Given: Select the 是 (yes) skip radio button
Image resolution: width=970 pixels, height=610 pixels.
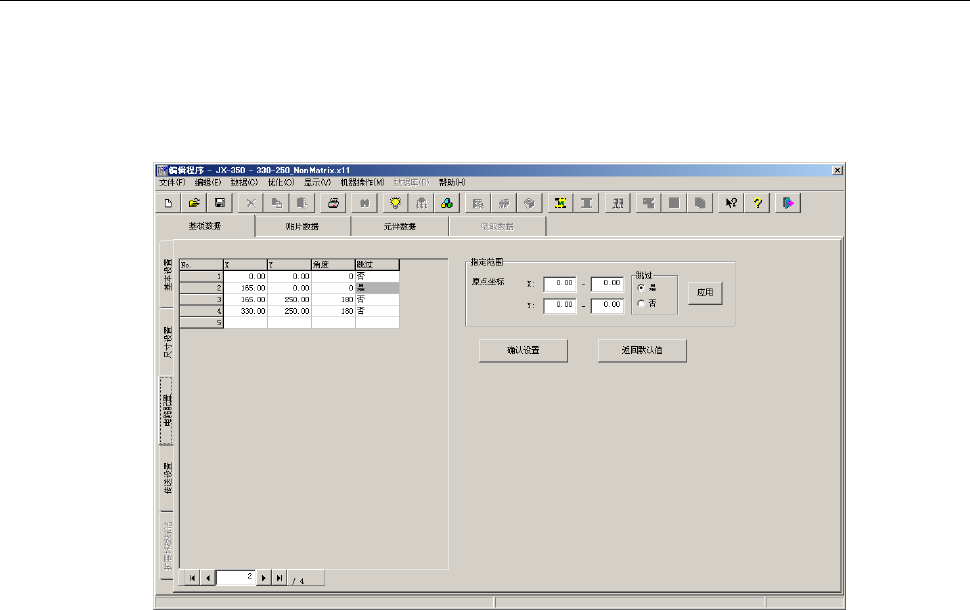Looking at the screenshot, I should [x=641, y=287].
